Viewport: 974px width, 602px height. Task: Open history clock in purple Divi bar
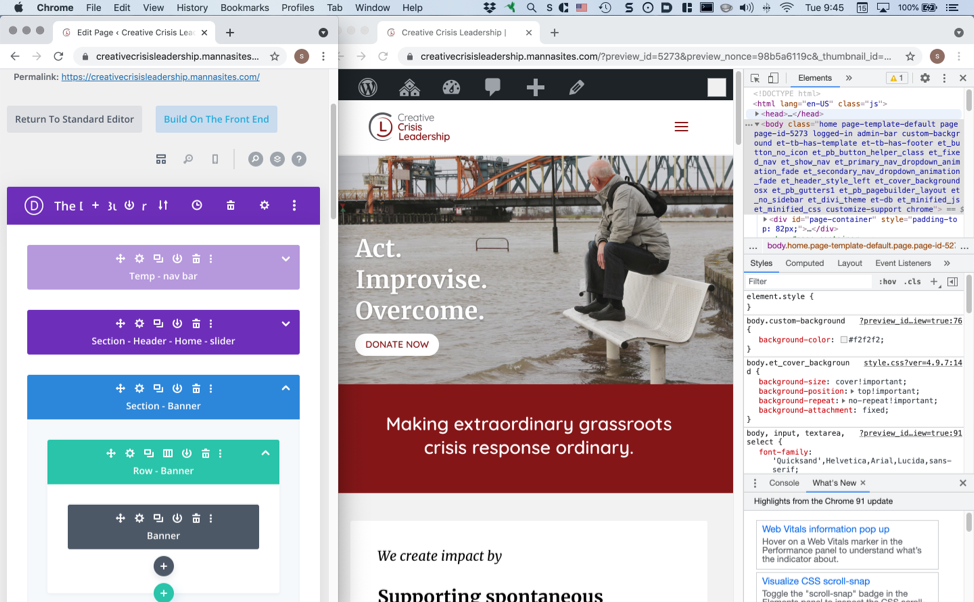tap(197, 205)
